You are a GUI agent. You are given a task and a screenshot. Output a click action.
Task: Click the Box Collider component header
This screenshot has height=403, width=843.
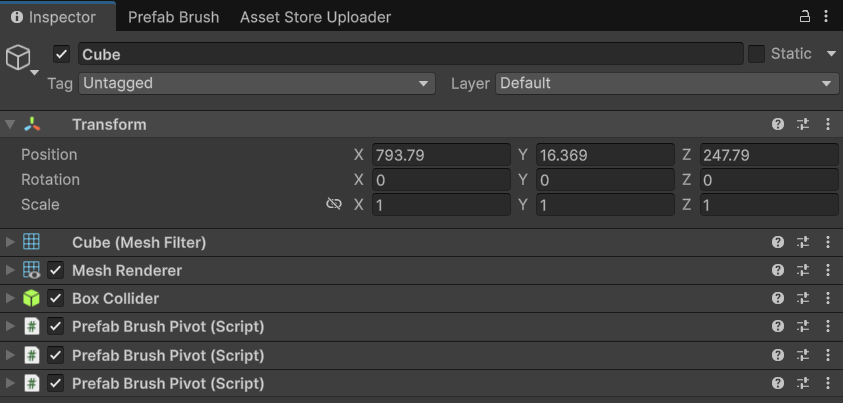click(115, 299)
